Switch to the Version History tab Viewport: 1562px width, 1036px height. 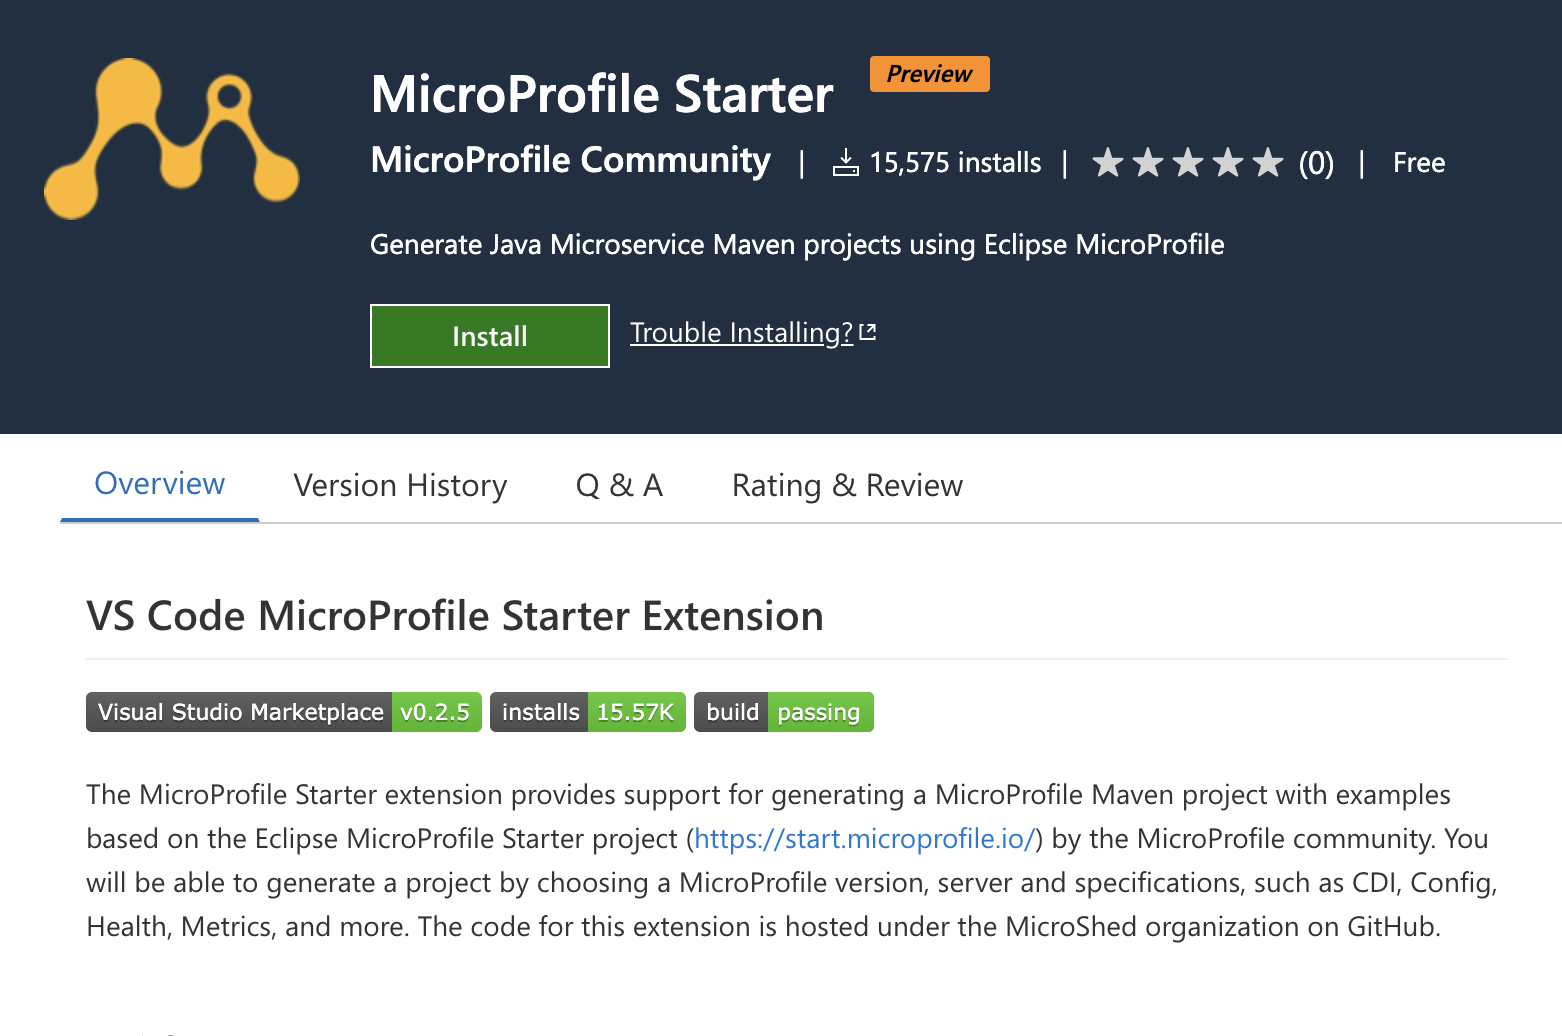[x=400, y=486]
